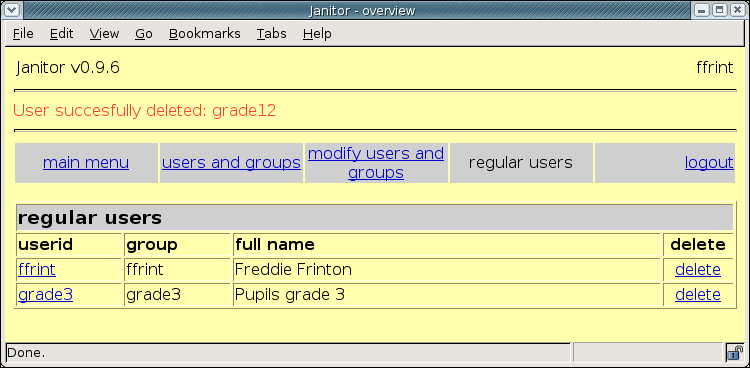Open the Tabs menu
Image resolution: width=750 pixels, height=368 pixels.
click(x=272, y=33)
